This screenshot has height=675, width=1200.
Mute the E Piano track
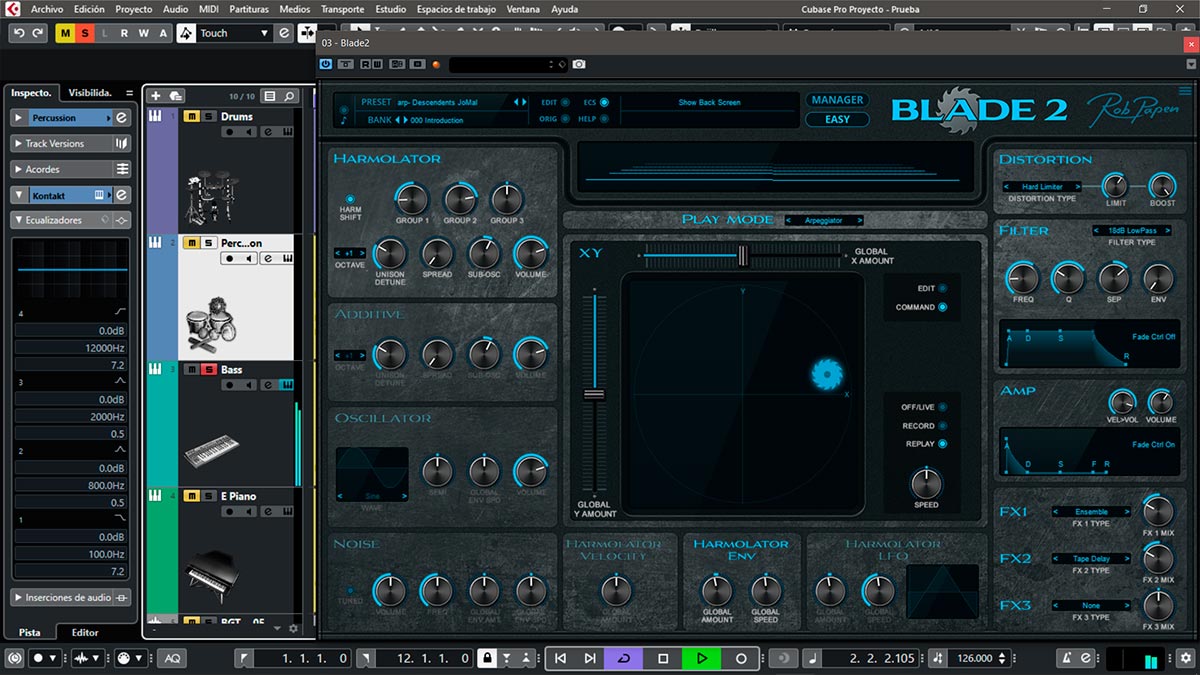[191, 496]
